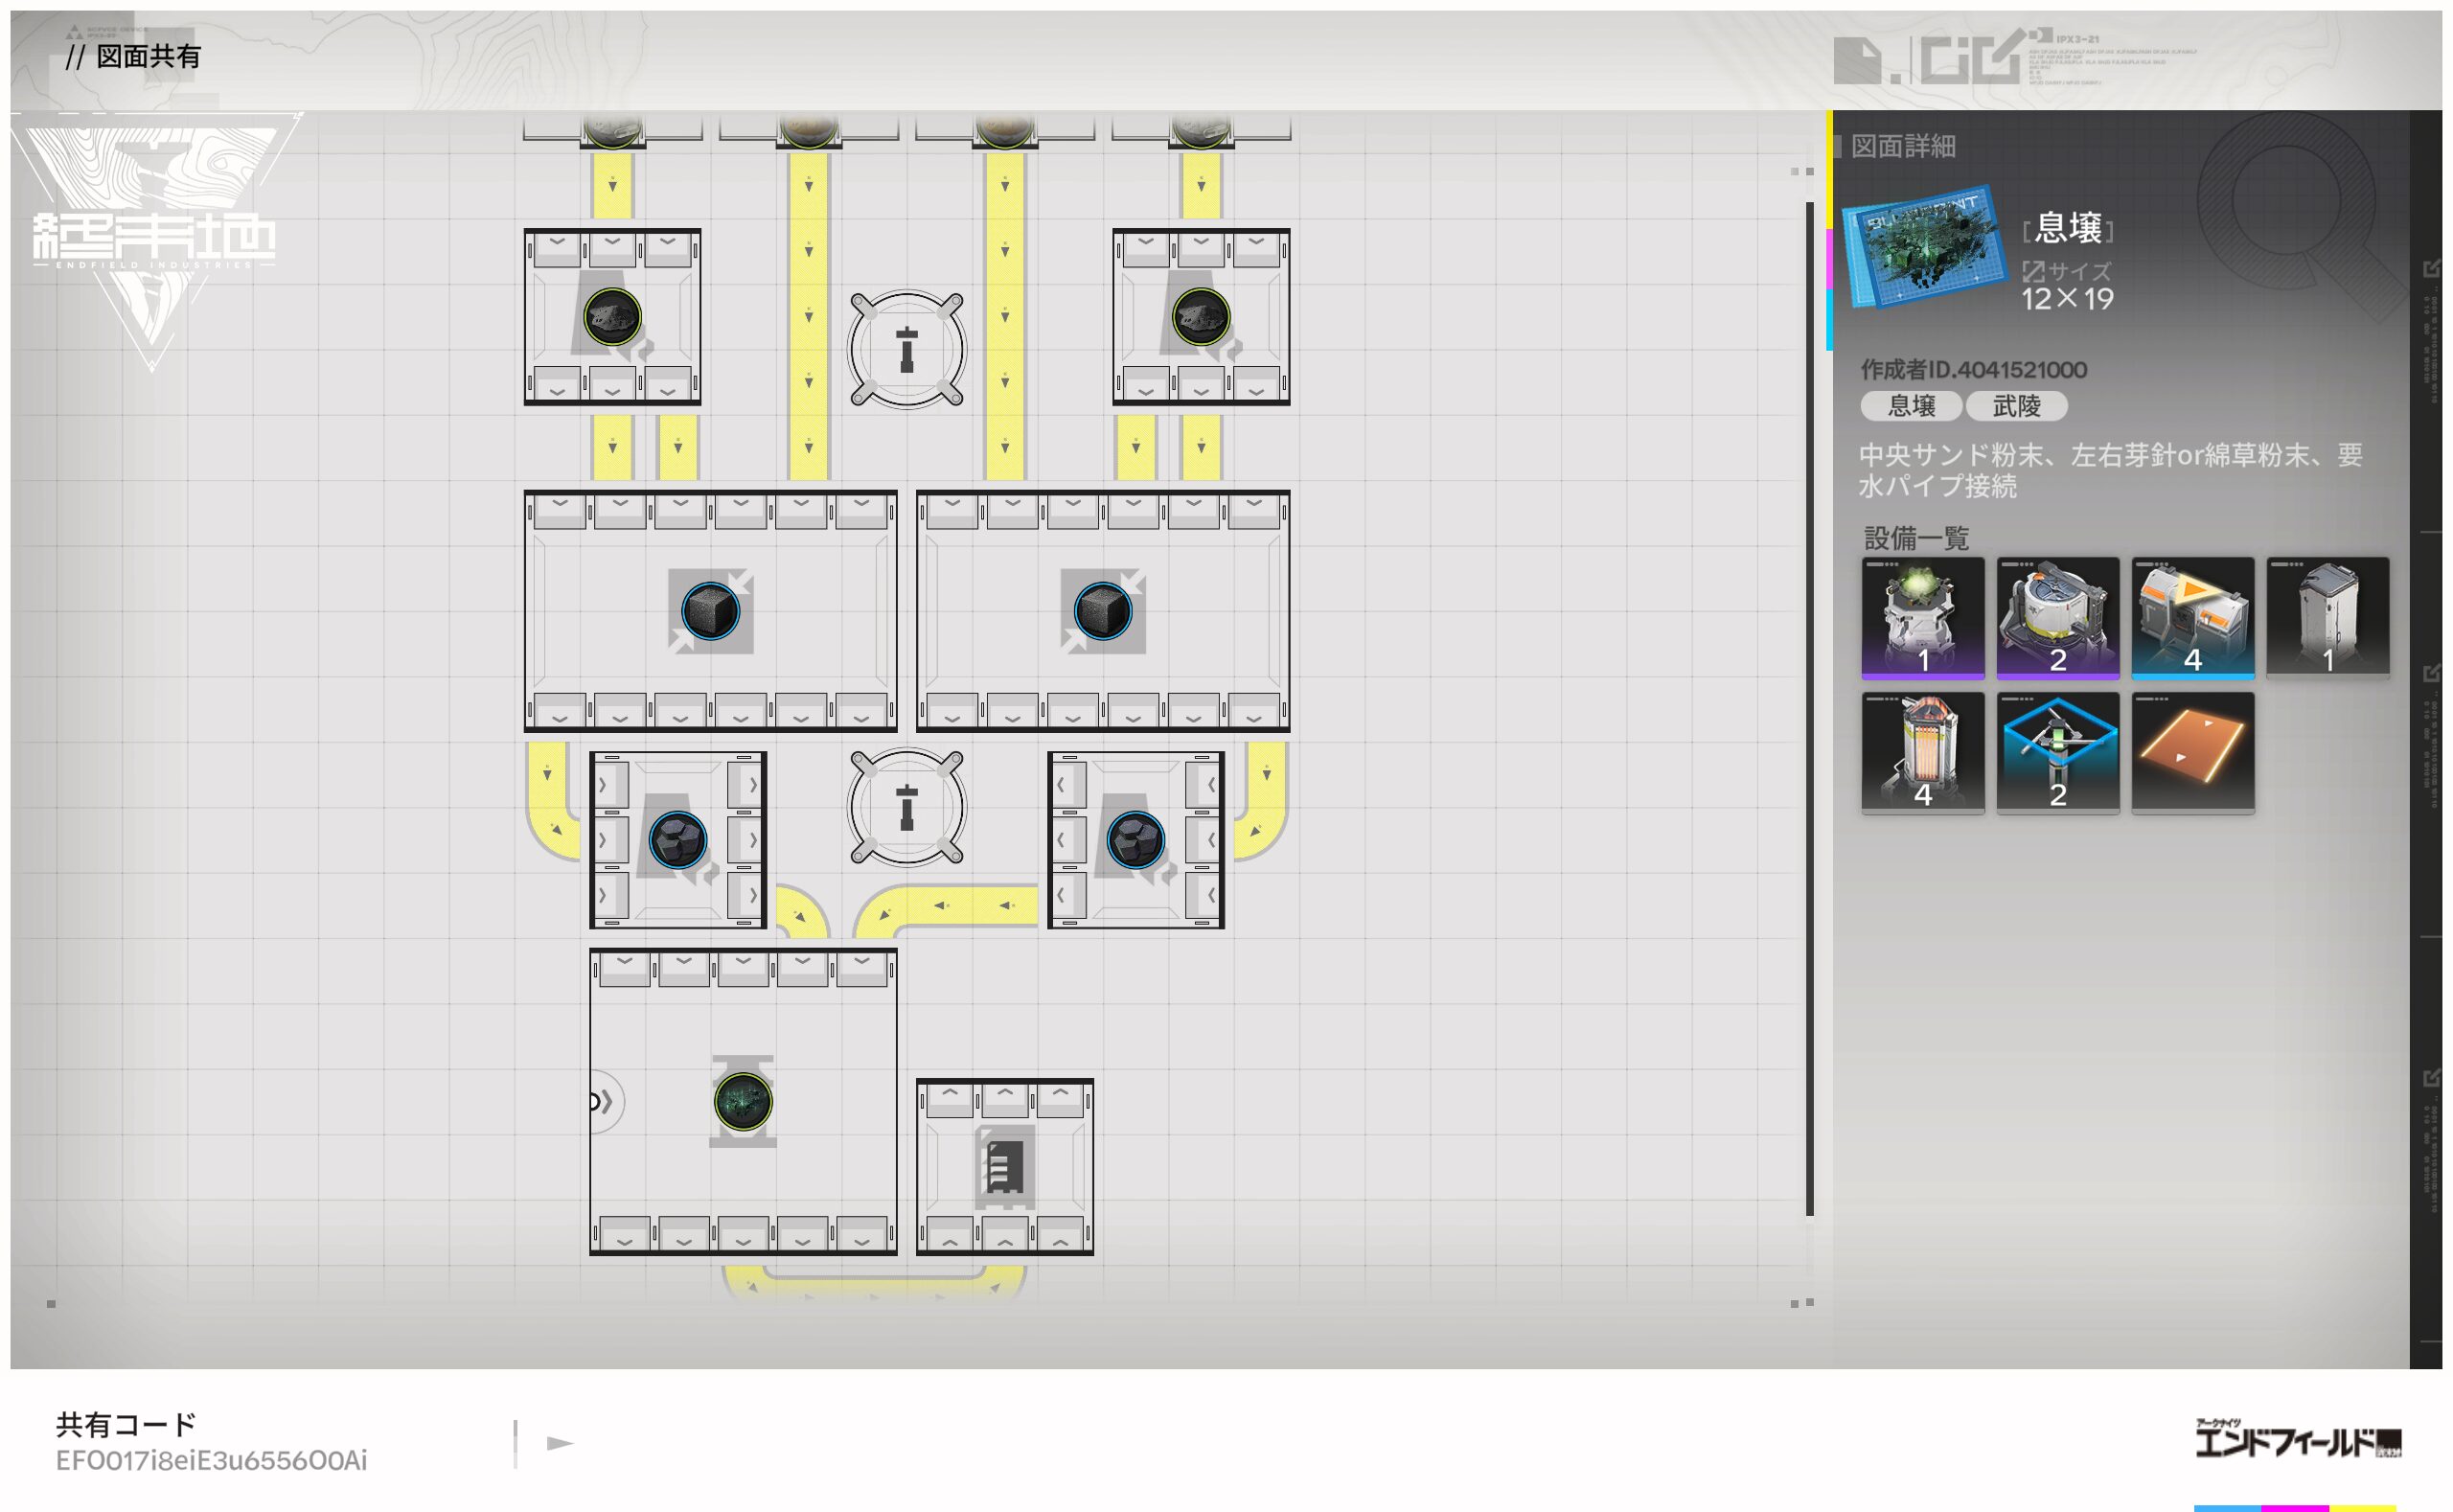Select the bottom-right machine with document icon
The height and width of the screenshot is (1512, 2453).
[1004, 1166]
